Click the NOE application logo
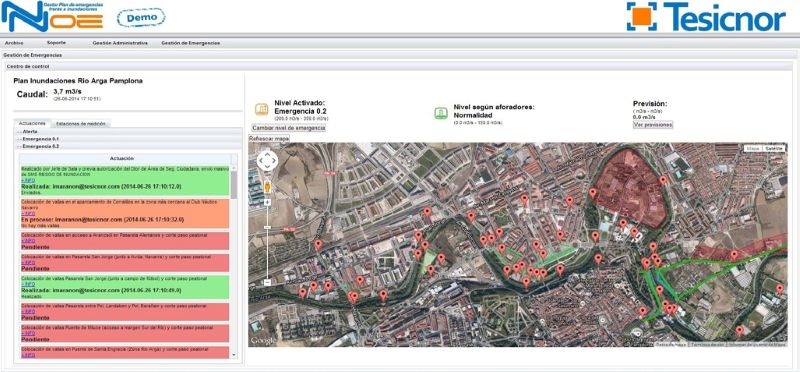This screenshot has height=372, width=800. (x=53, y=16)
